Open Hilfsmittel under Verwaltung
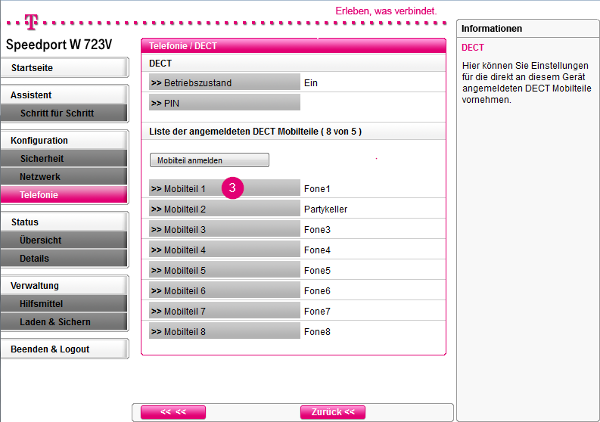Image resolution: width=600 pixels, height=422 pixels. [64, 303]
